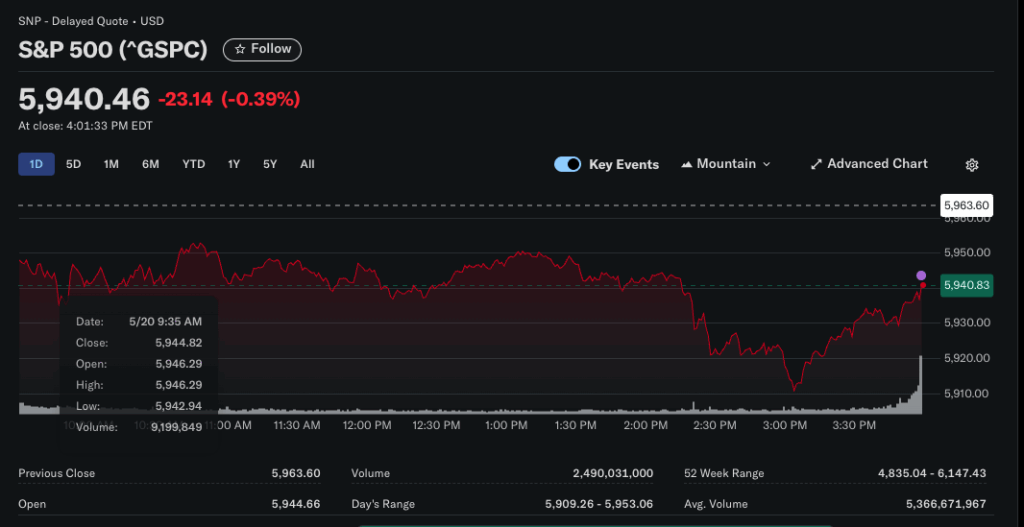
Task: Select the 5D time range tab
Action: 73,165
